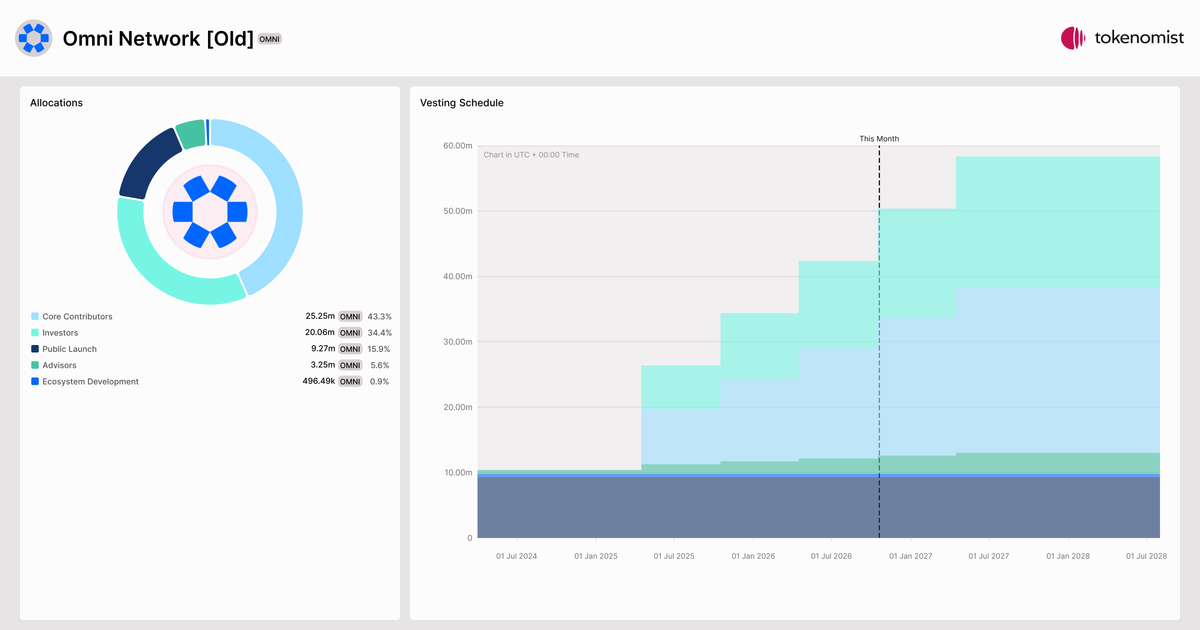Screen dimensions: 1200x630
Task: Click the 3.25m allocation value
Action: [x=322, y=366]
